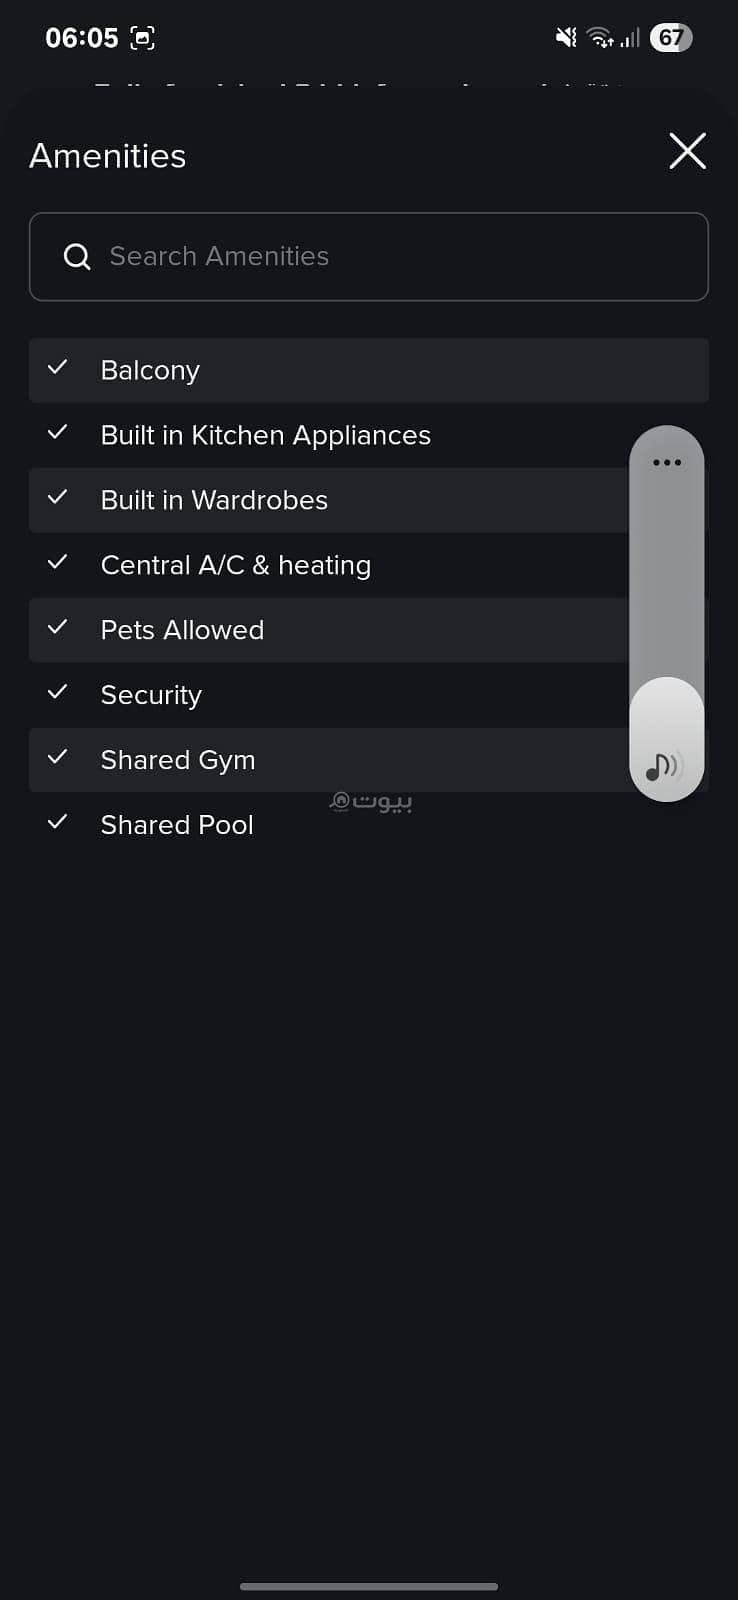Tap the battery indicator showing 67
The width and height of the screenshot is (738, 1600).
point(671,38)
